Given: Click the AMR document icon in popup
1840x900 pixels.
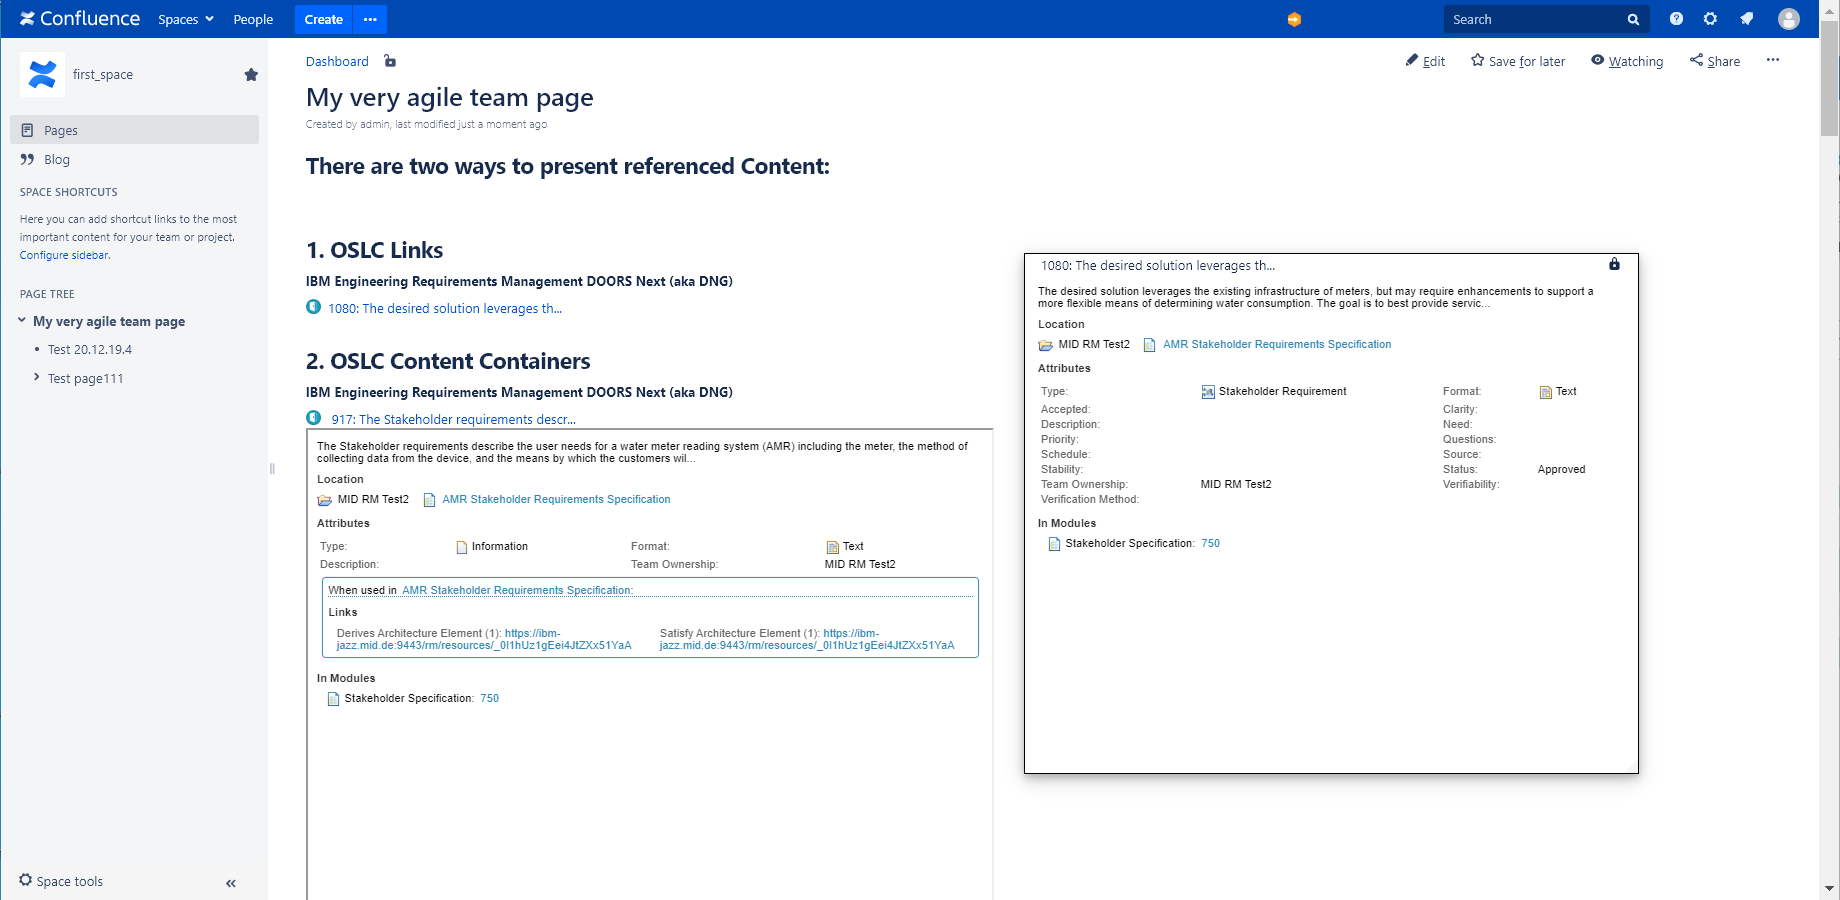Looking at the screenshot, I should coord(1150,345).
